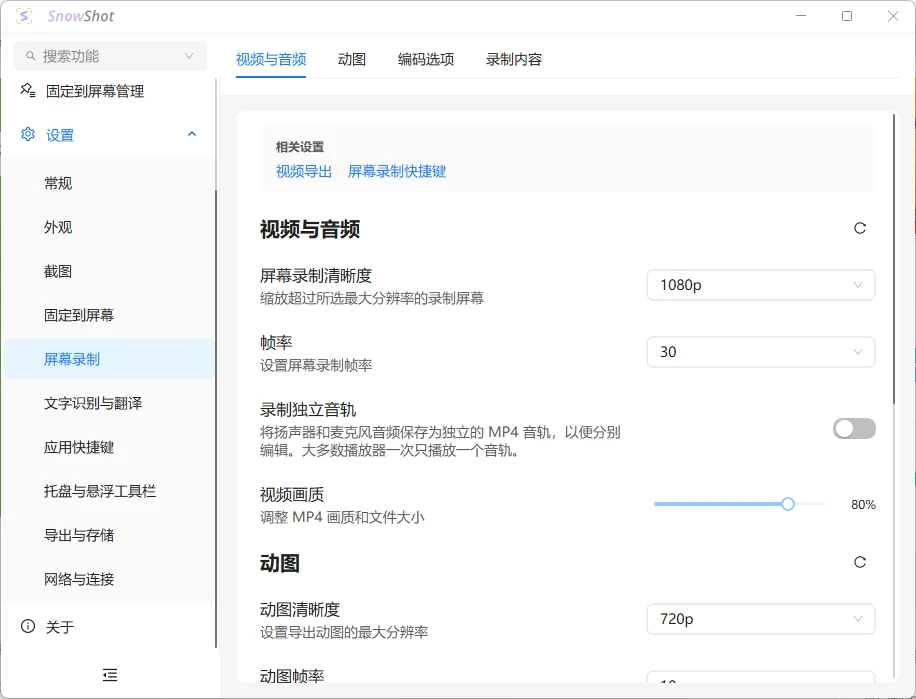
Task: Click the settings content vertical scrollbar
Action: coord(894,259)
